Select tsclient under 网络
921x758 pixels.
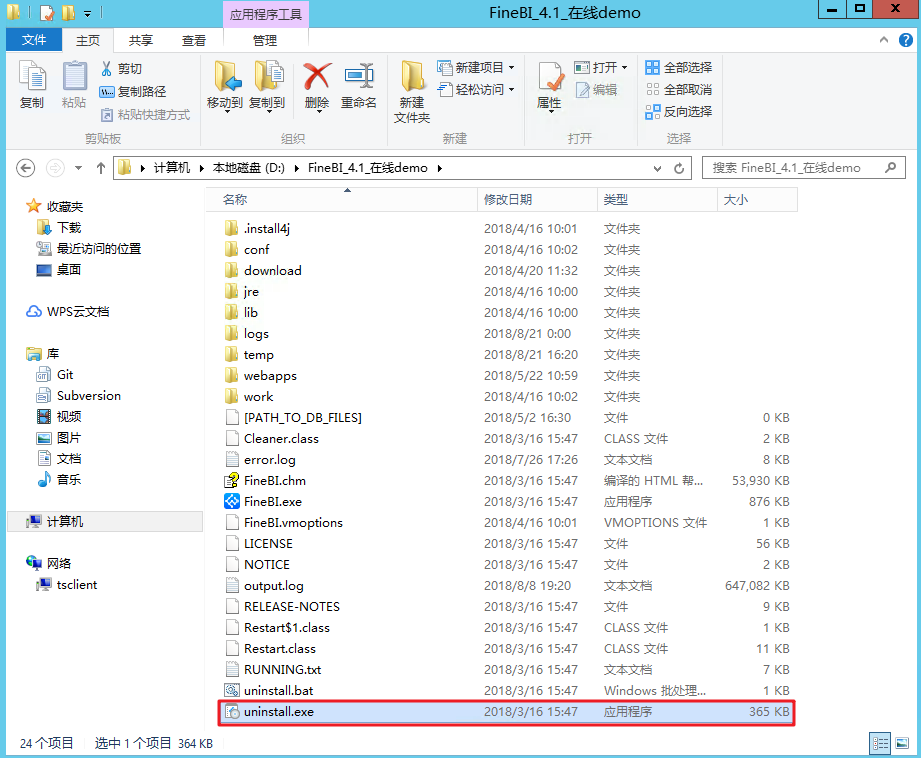[66, 584]
